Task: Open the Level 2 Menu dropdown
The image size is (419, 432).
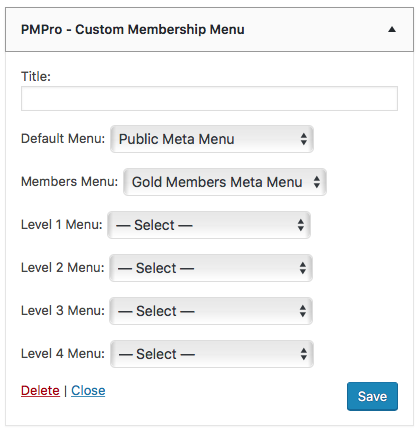Action: pos(211,268)
